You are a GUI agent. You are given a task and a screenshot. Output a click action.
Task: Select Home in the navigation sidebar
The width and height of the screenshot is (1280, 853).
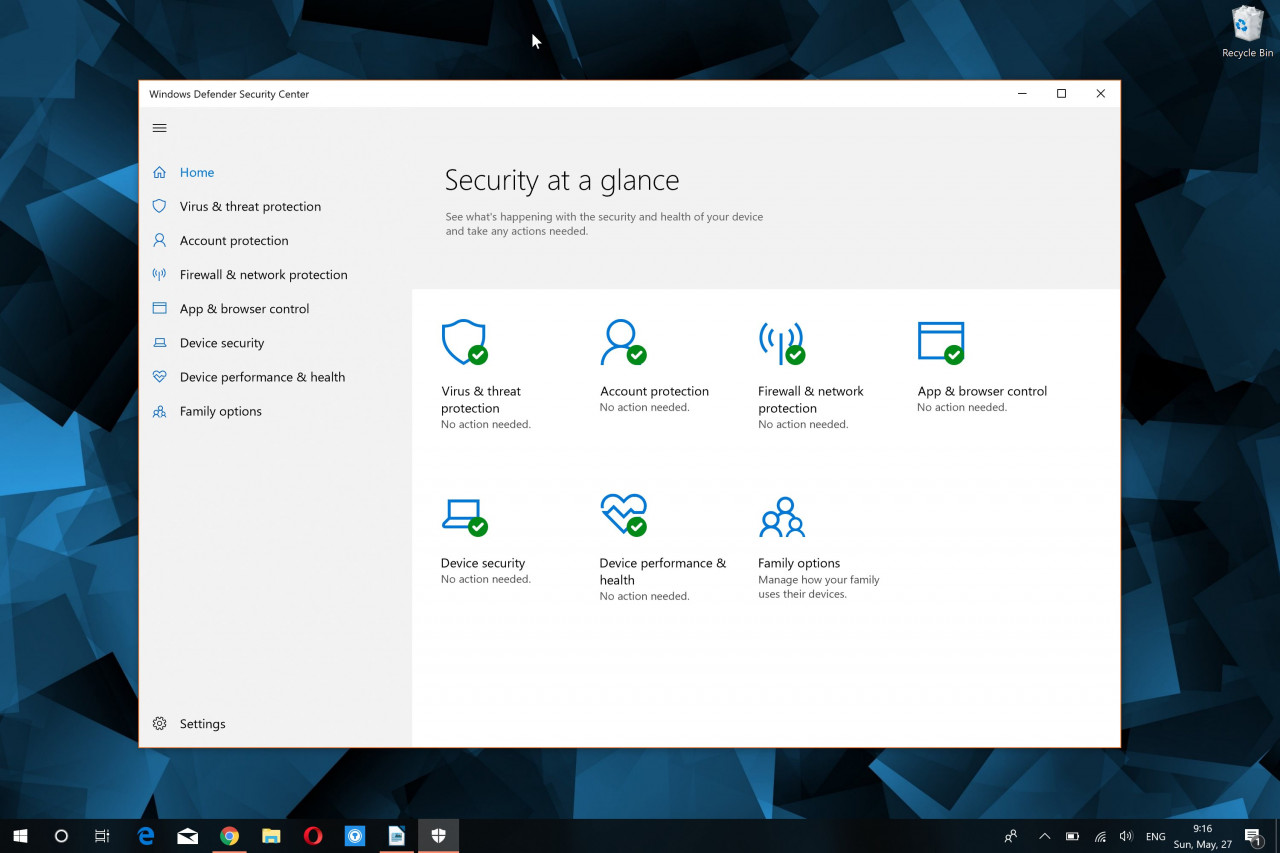[197, 173]
